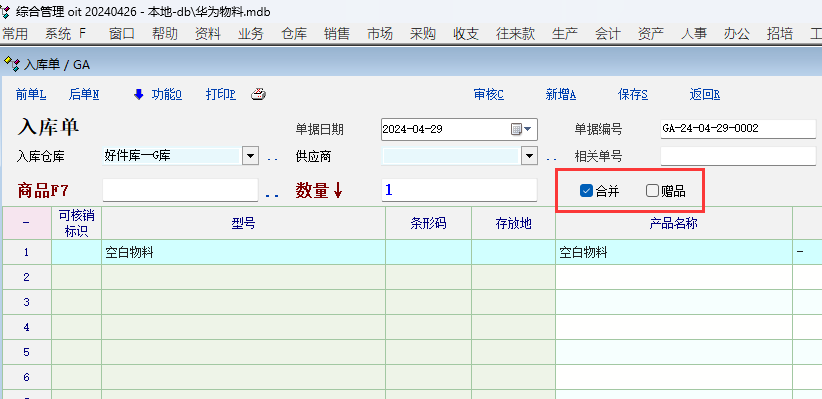Click the 功能O link
The width and height of the screenshot is (822, 399).
167,94
